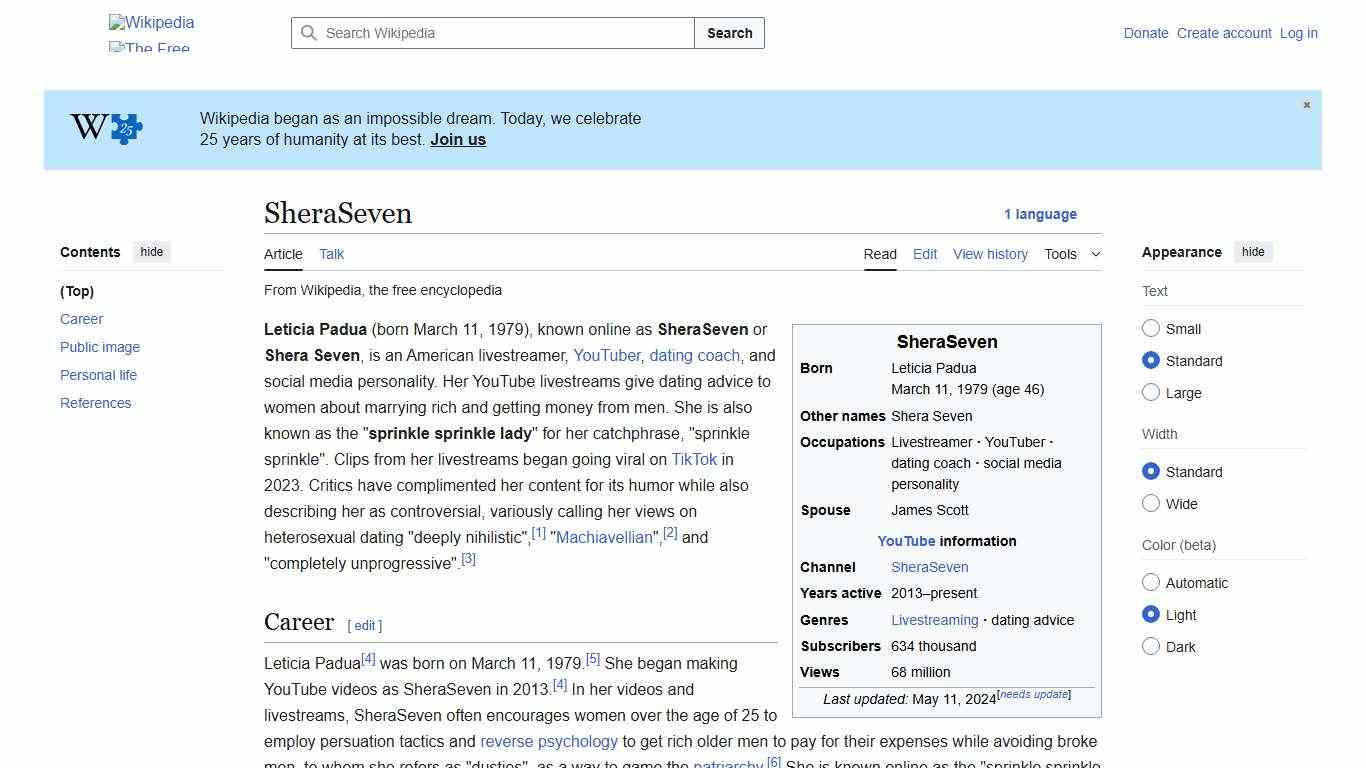The width and height of the screenshot is (1366, 768).
Task: Open the SheraSeven YouTube channel link
Action: point(929,567)
